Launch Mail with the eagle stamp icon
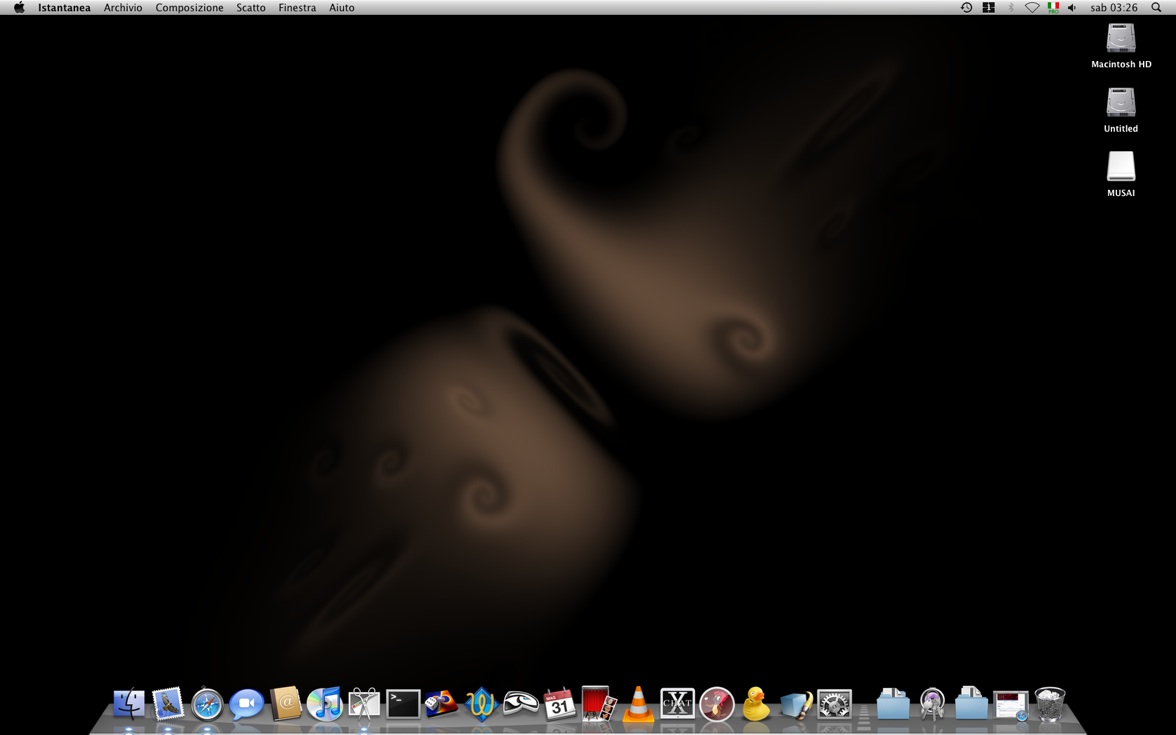 (168, 704)
